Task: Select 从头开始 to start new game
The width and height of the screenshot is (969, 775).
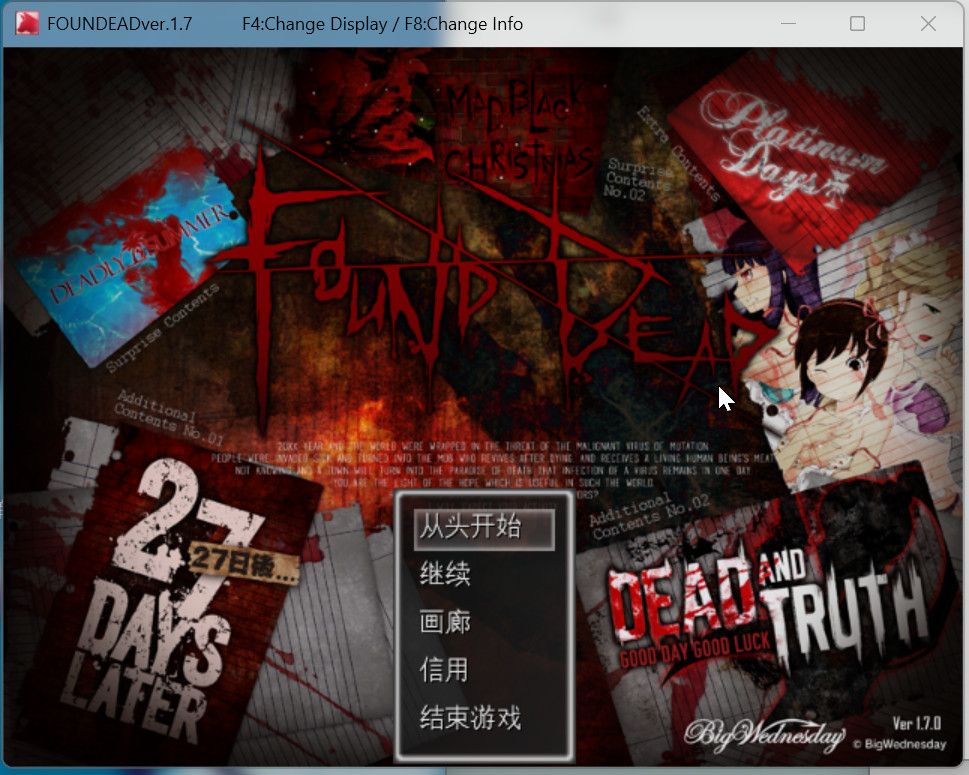Action: (x=484, y=528)
